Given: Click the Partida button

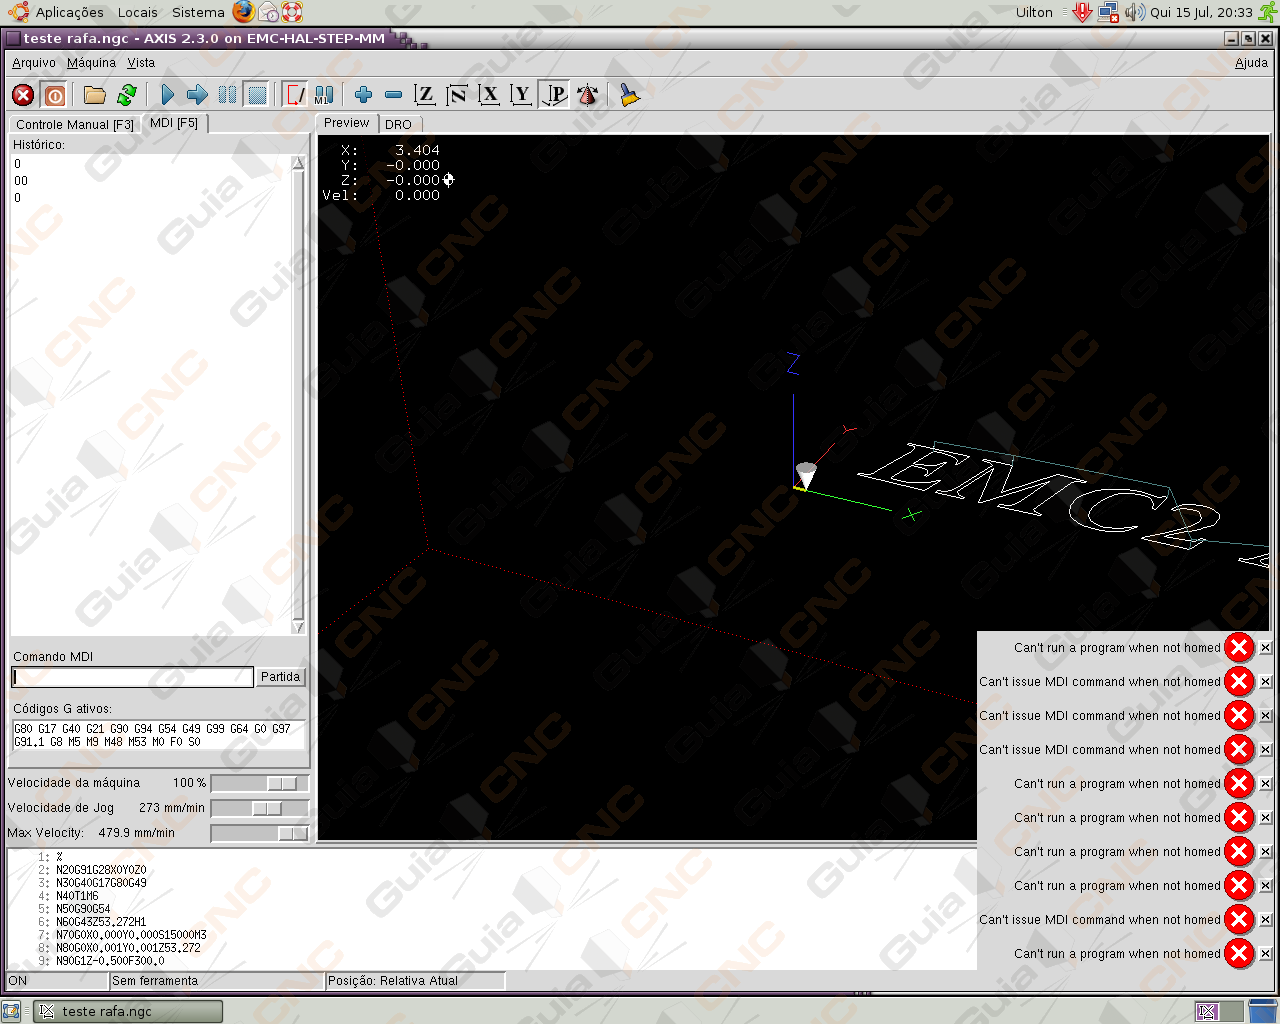Looking at the screenshot, I should [280, 677].
